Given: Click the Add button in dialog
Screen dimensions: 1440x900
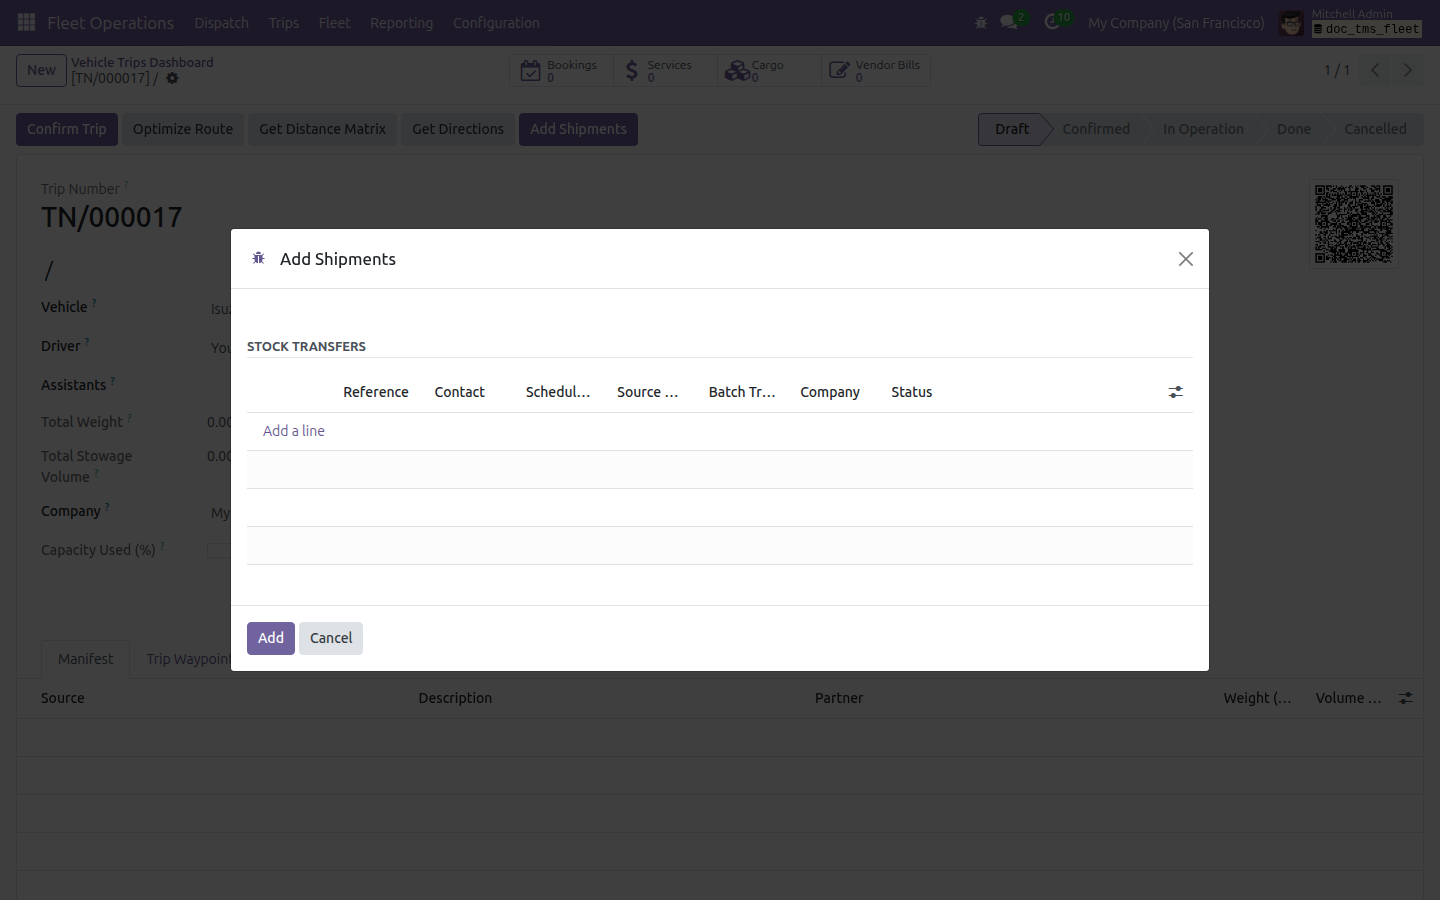Looking at the screenshot, I should [271, 638].
